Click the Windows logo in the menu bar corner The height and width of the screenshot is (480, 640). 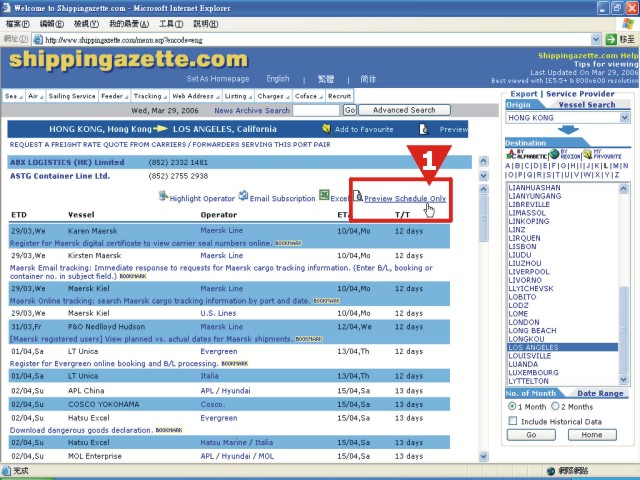pyautogui.click(x=627, y=24)
